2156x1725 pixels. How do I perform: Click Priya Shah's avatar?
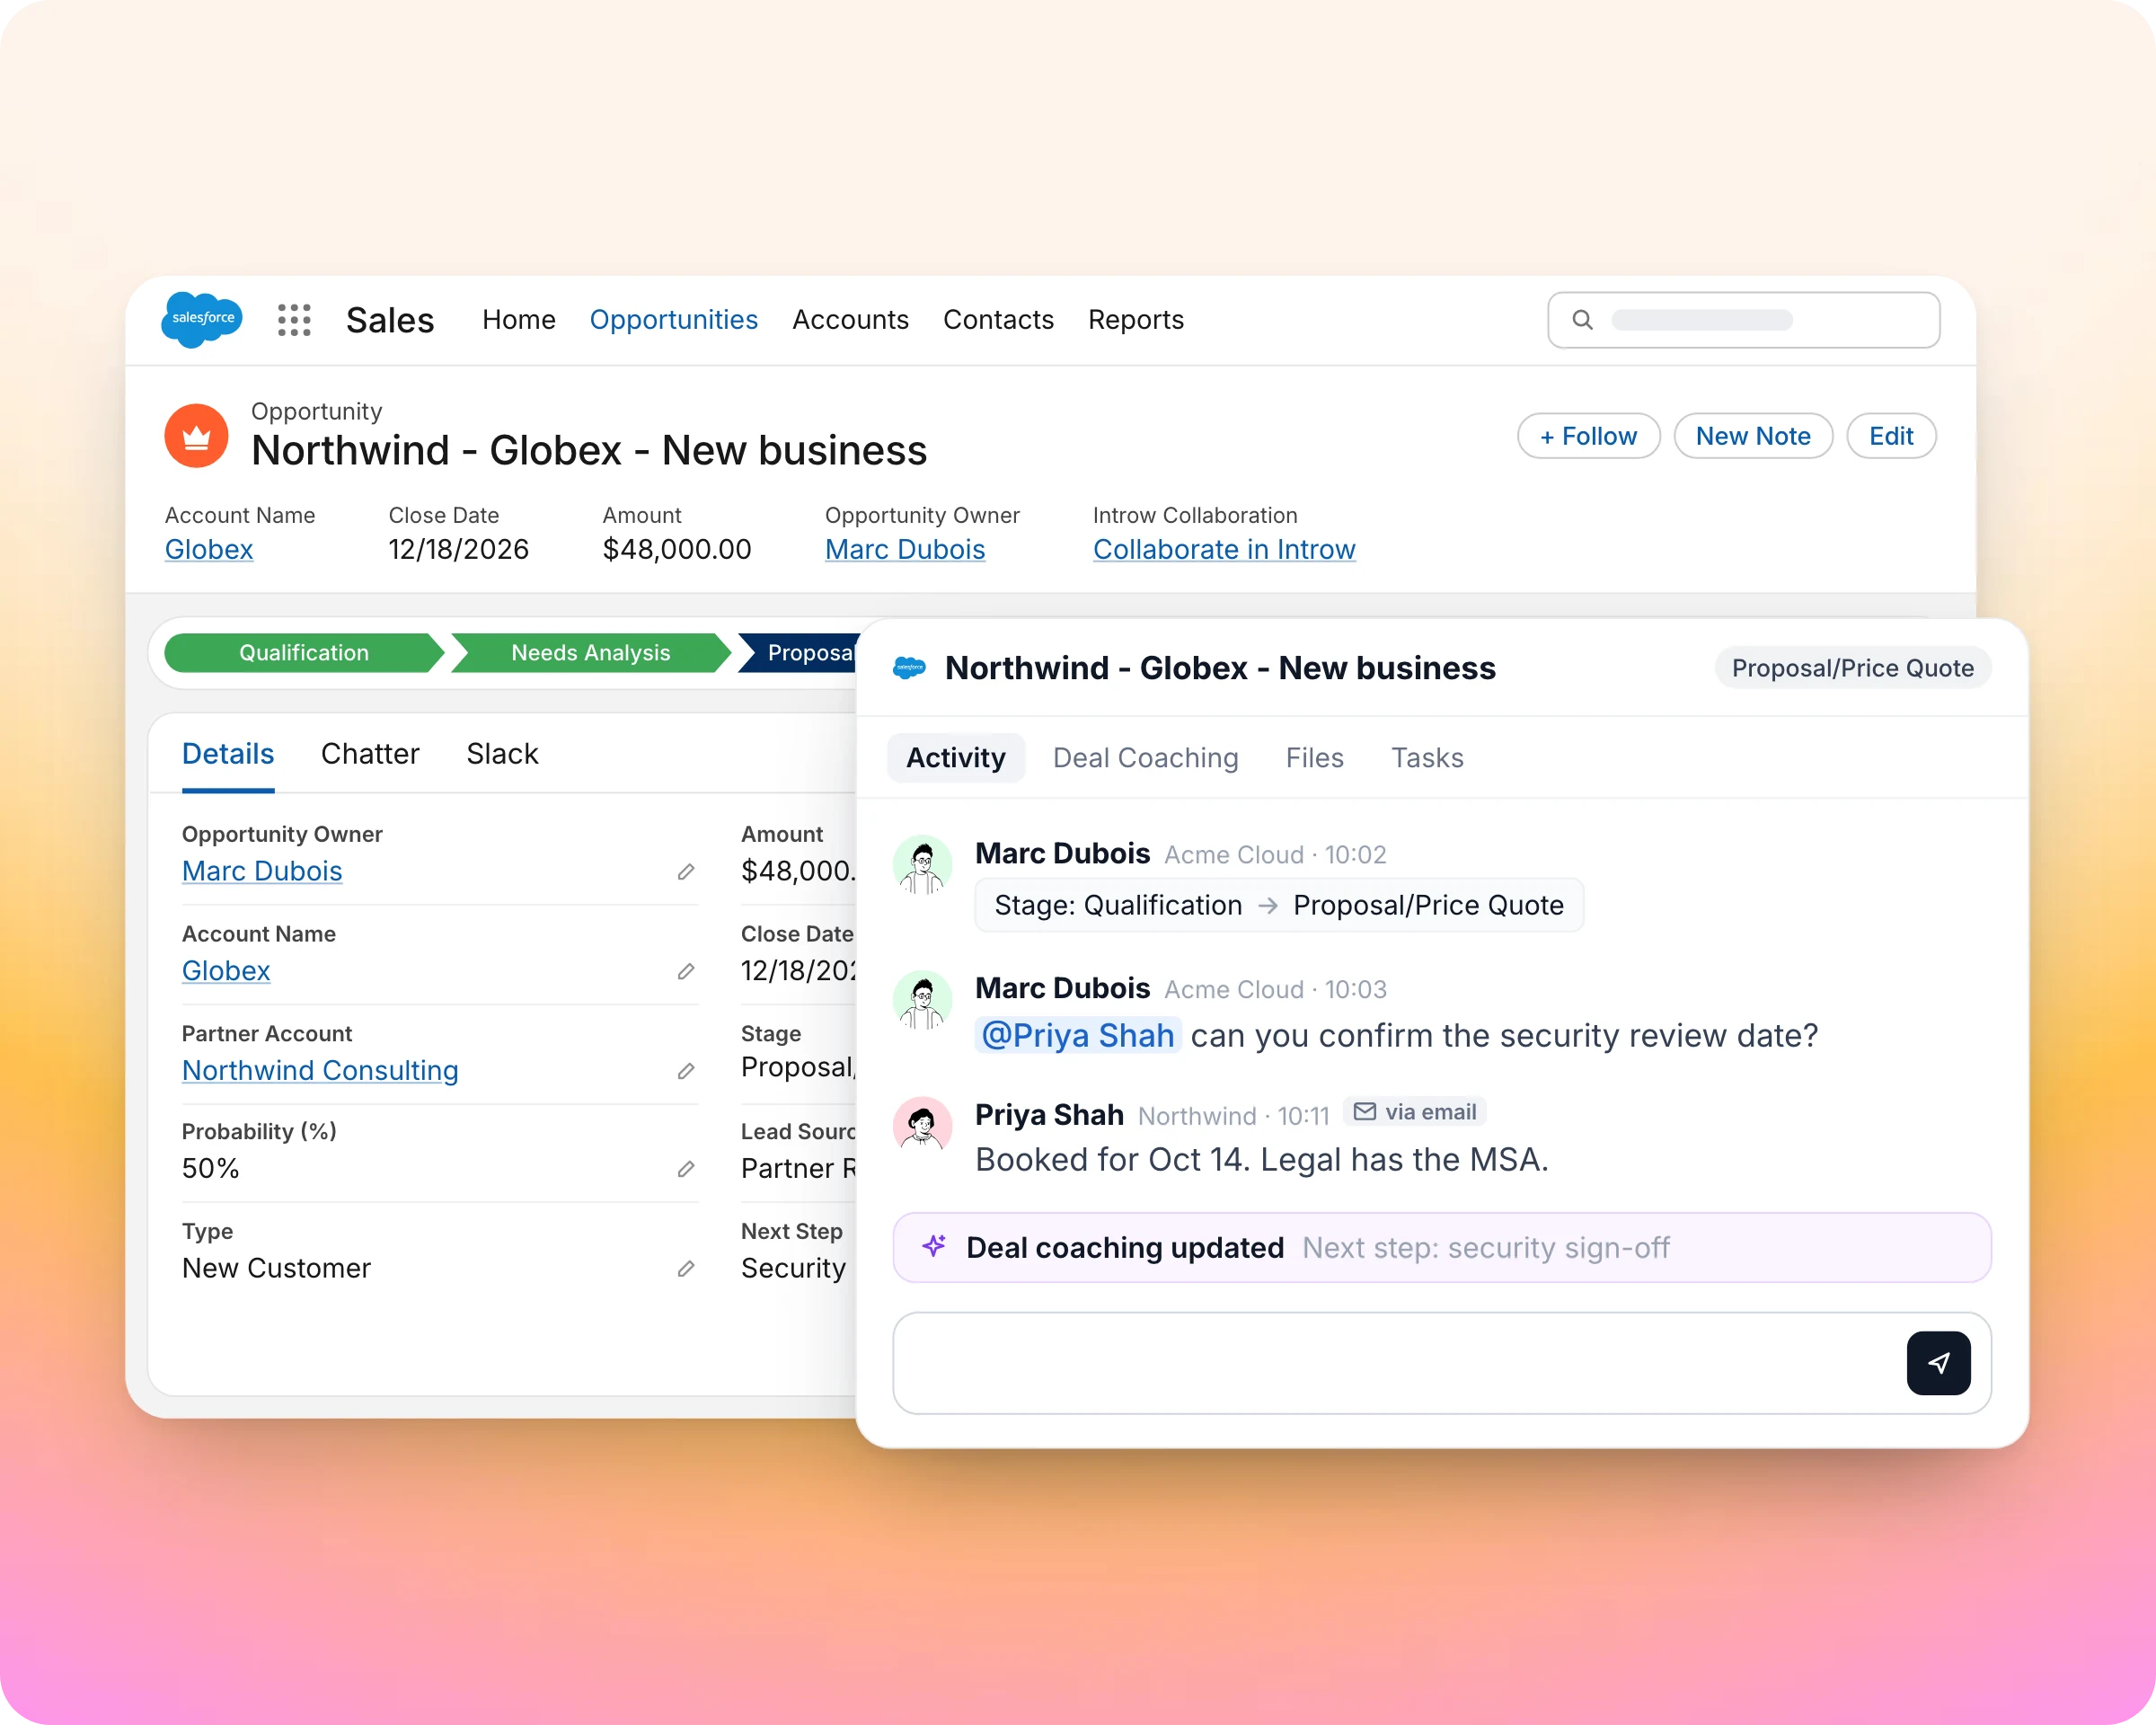pos(922,1124)
